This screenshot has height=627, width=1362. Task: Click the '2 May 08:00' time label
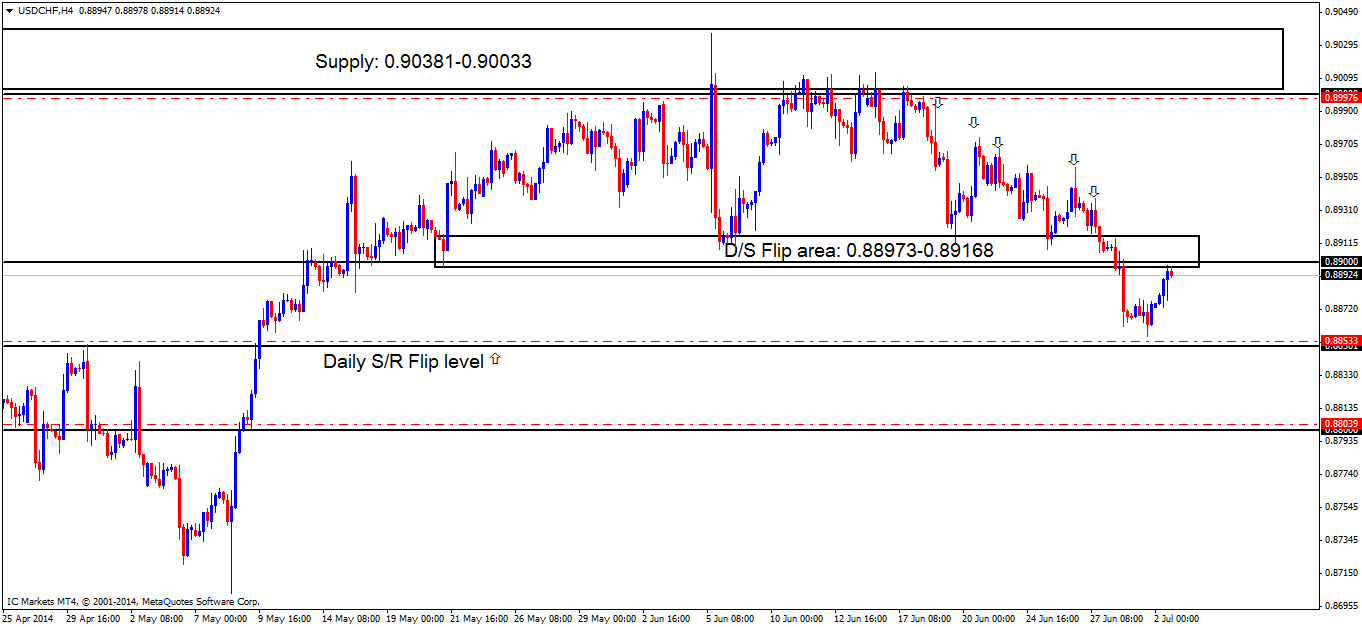[156, 618]
